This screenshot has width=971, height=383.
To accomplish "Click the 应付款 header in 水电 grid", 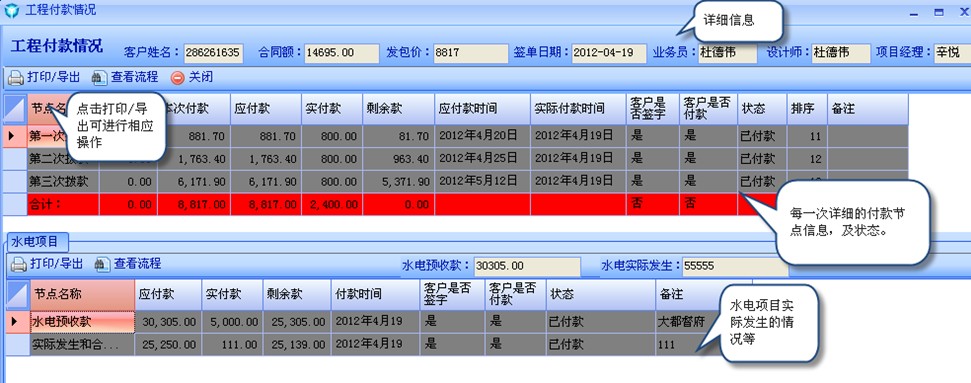I will (x=168, y=294).
